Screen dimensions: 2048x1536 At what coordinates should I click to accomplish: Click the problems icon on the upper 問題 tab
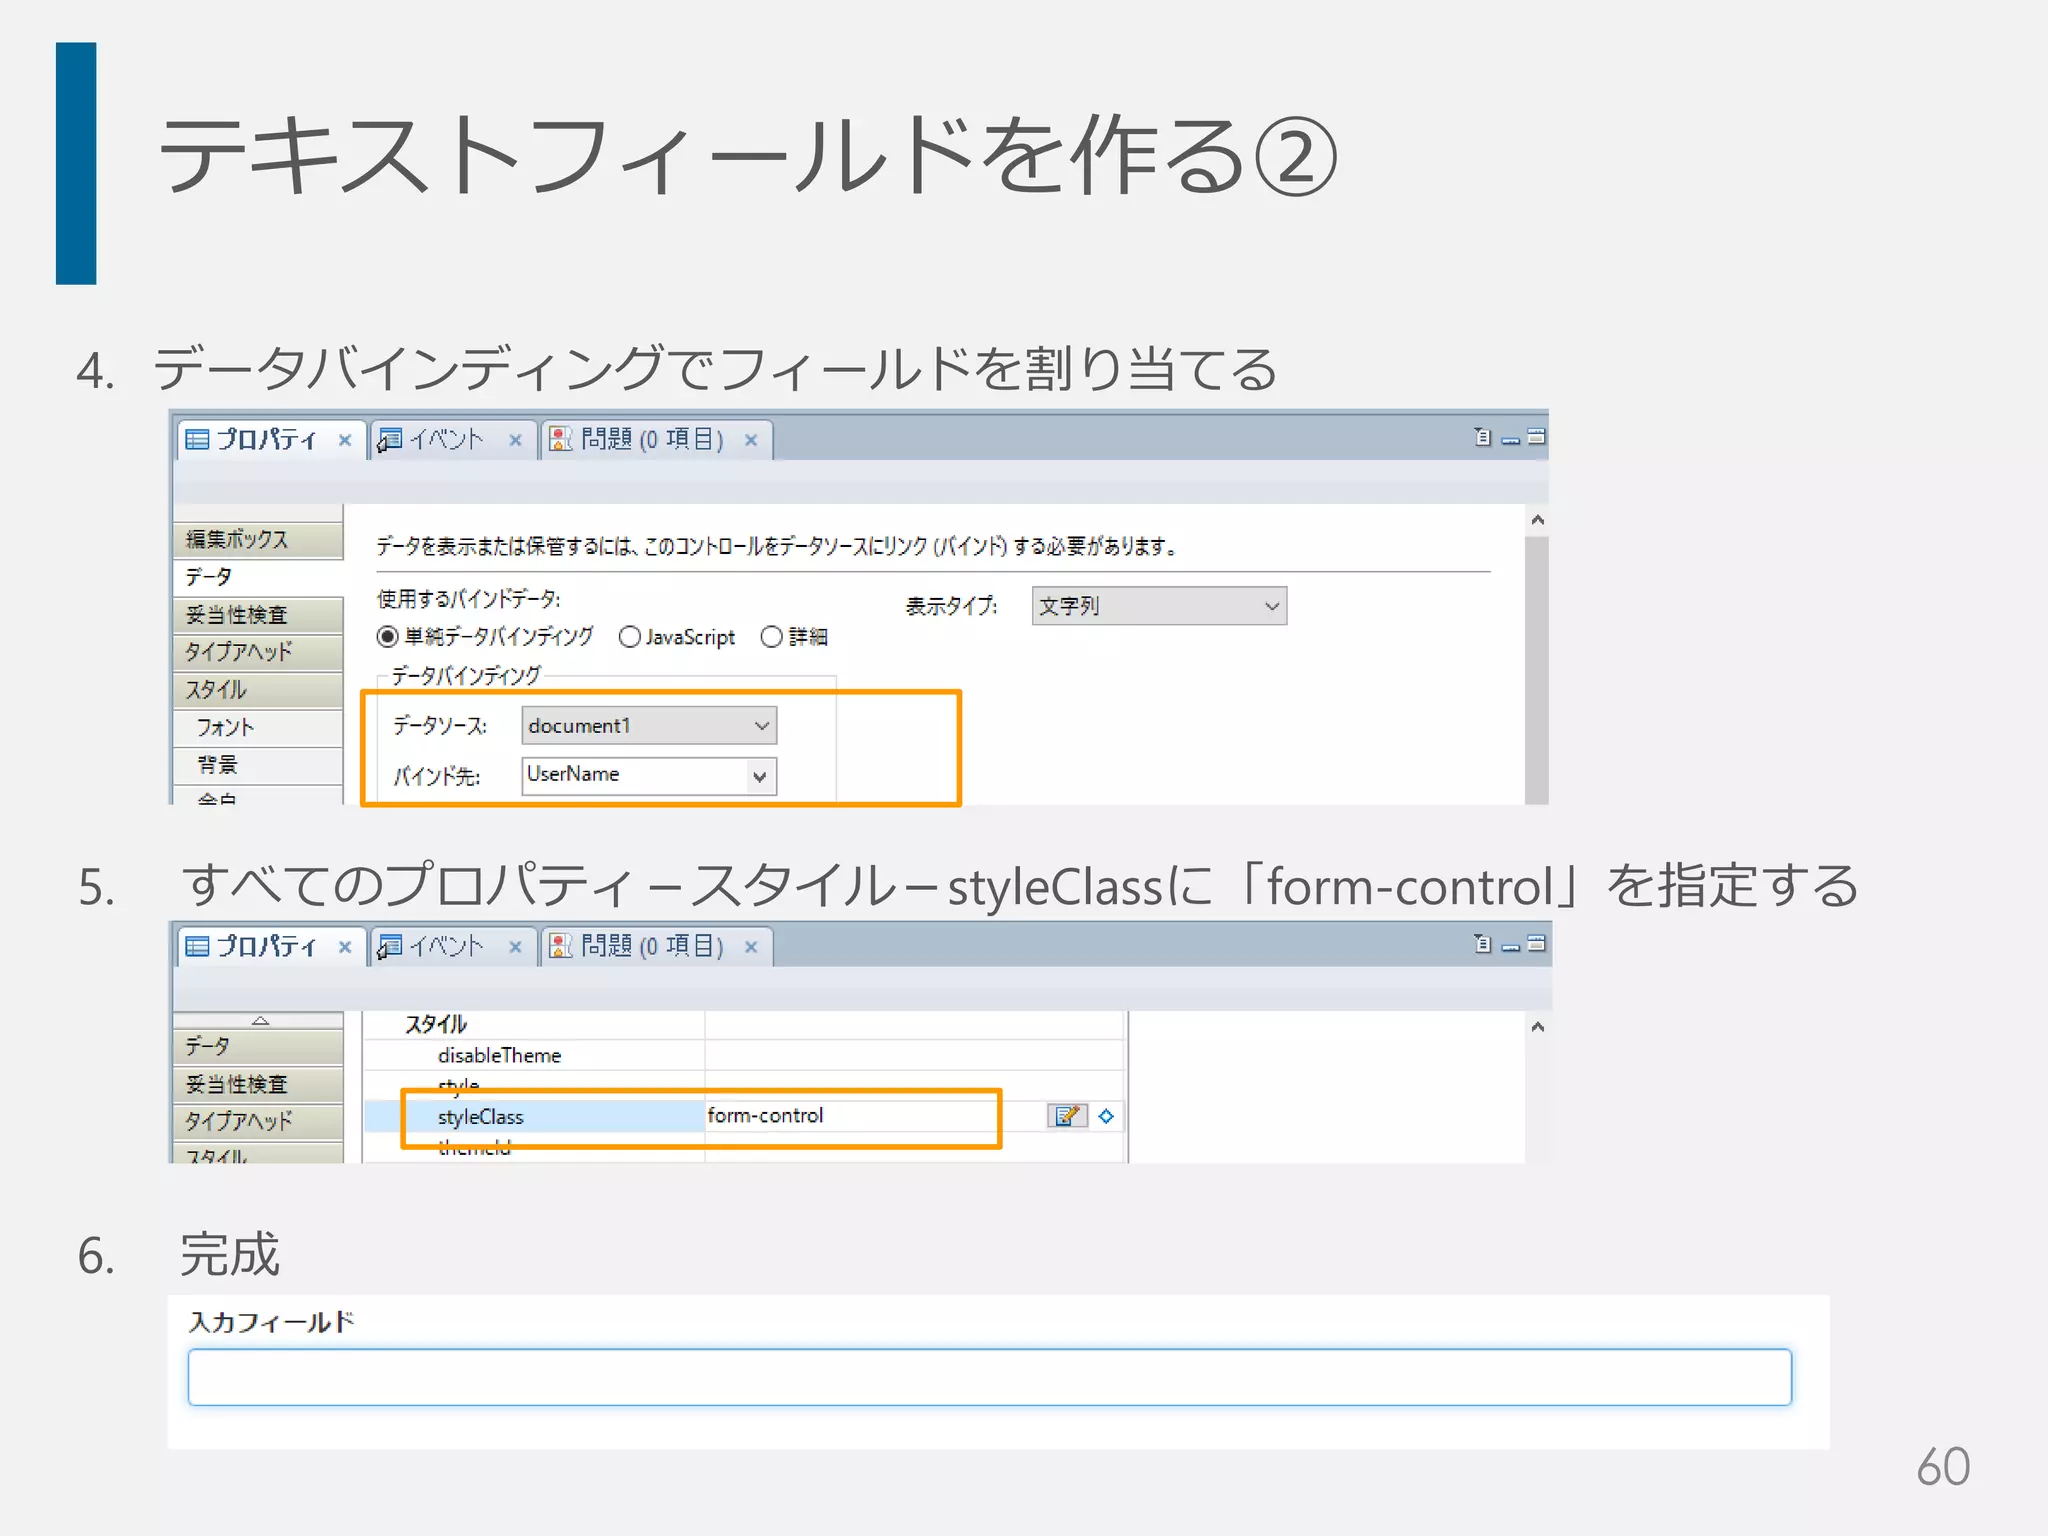(x=561, y=439)
